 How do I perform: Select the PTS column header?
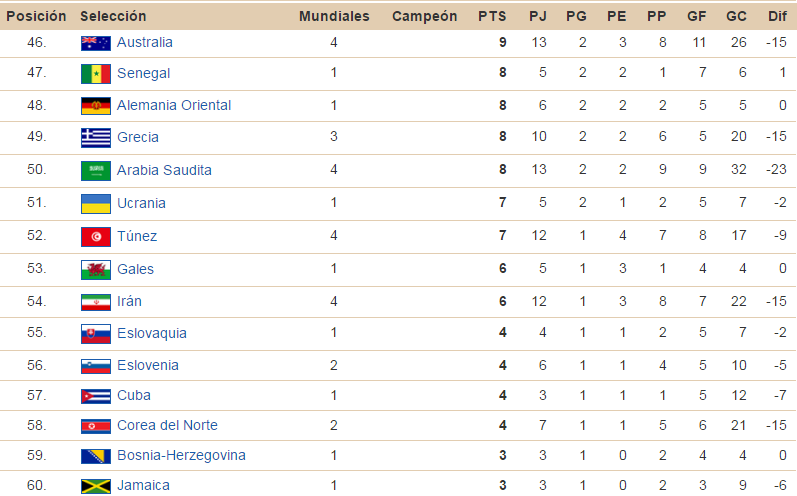click(492, 16)
